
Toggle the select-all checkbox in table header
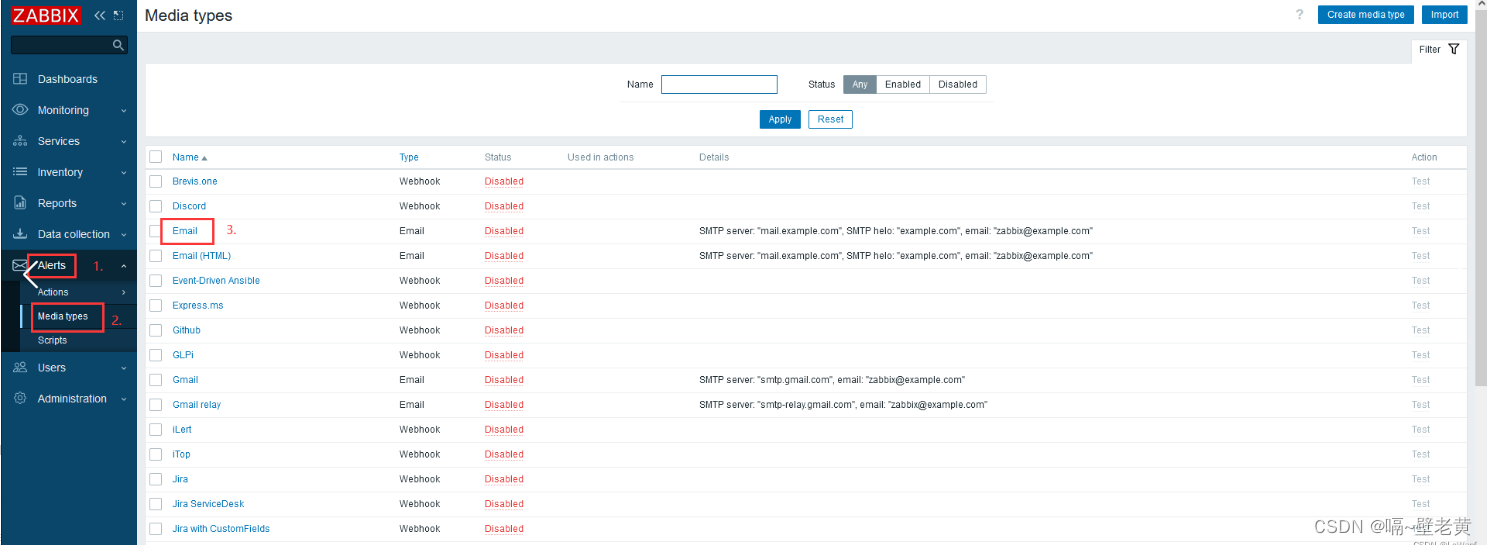[155, 157]
